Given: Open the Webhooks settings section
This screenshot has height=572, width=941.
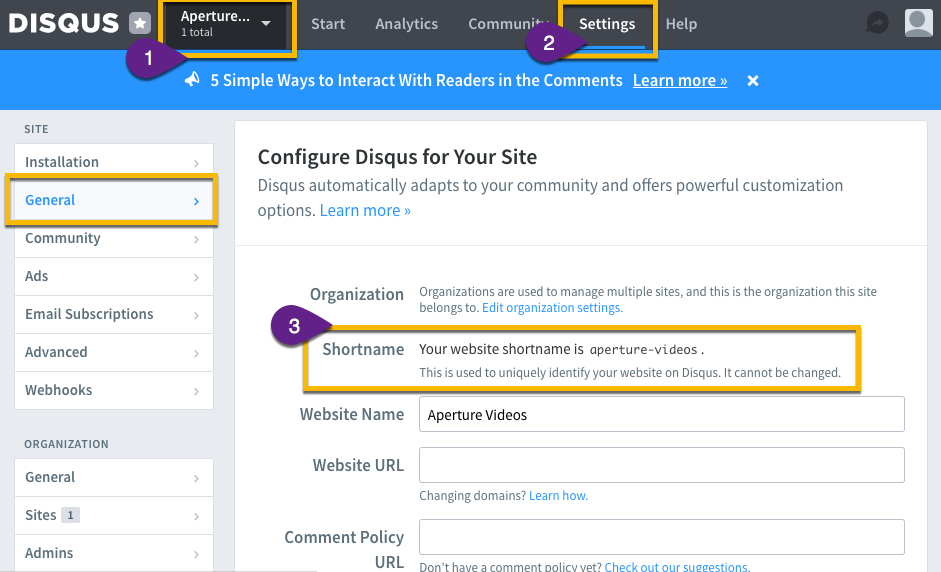Looking at the screenshot, I should click(114, 390).
